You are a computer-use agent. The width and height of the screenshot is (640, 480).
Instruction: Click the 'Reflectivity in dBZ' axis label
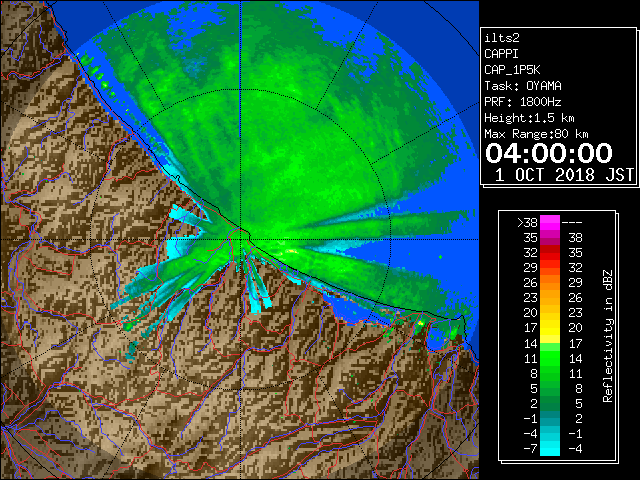608,336
